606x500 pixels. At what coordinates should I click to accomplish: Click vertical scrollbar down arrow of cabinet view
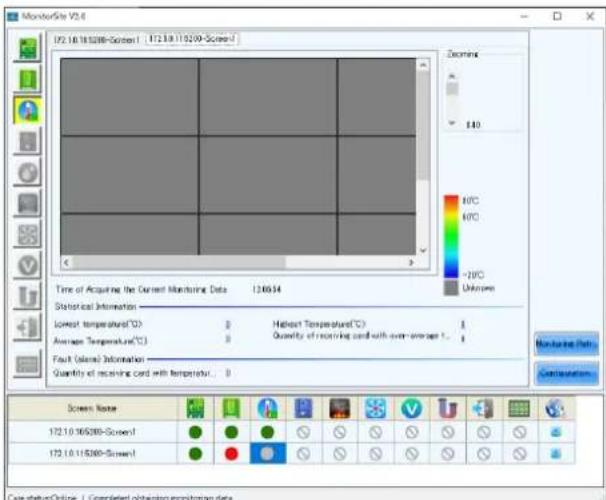(x=423, y=250)
